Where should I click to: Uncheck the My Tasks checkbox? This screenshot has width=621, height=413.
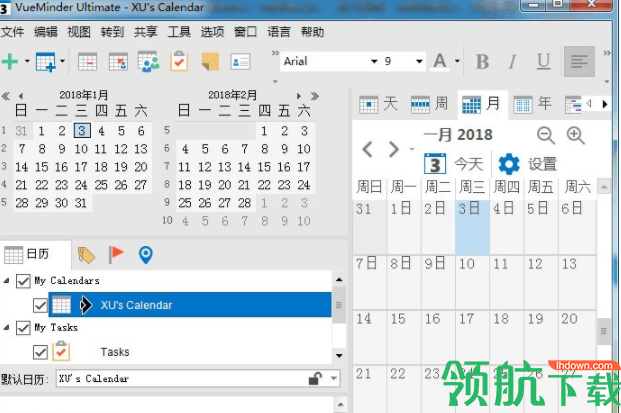tap(23, 327)
